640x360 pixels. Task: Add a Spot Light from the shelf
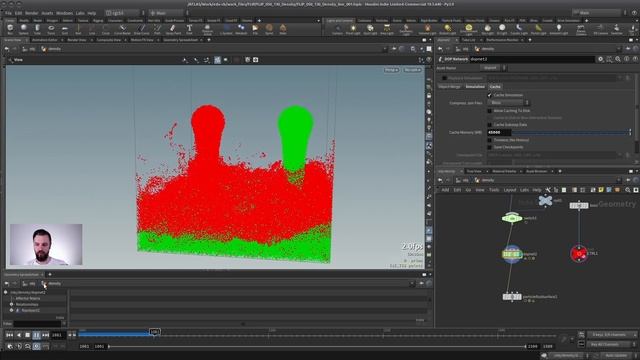[x=370, y=29]
